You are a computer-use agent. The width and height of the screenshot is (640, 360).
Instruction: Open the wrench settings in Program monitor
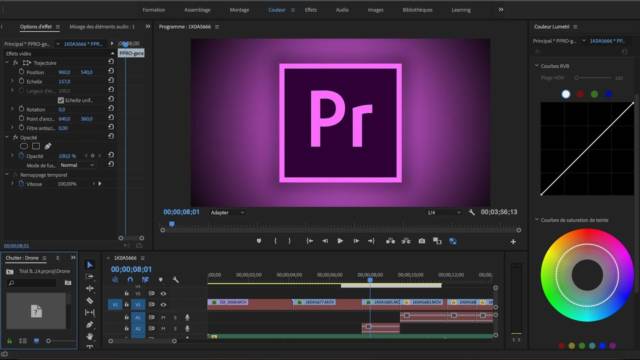[471, 212]
